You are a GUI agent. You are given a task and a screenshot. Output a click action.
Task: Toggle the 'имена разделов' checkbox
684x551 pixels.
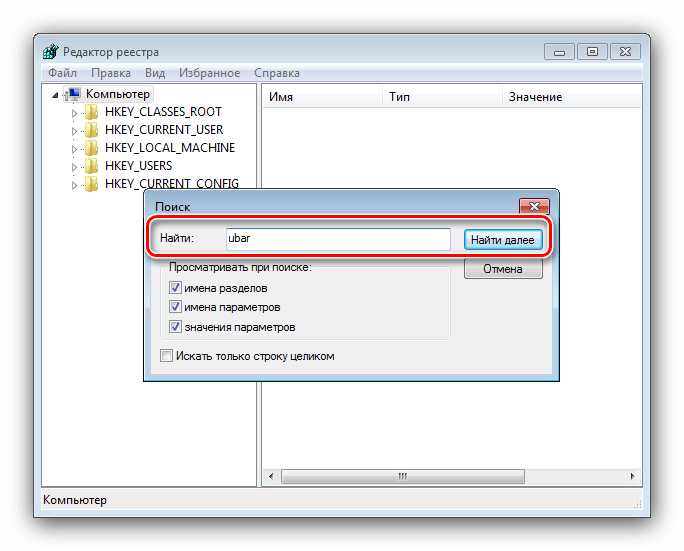(x=175, y=288)
